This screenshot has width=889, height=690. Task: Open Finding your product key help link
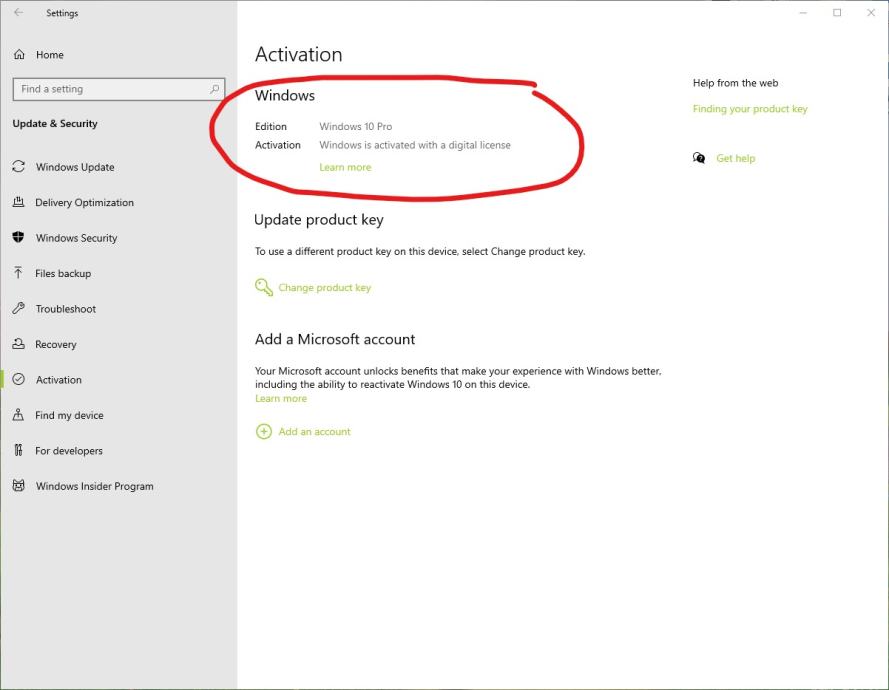[x=750, y=109]
